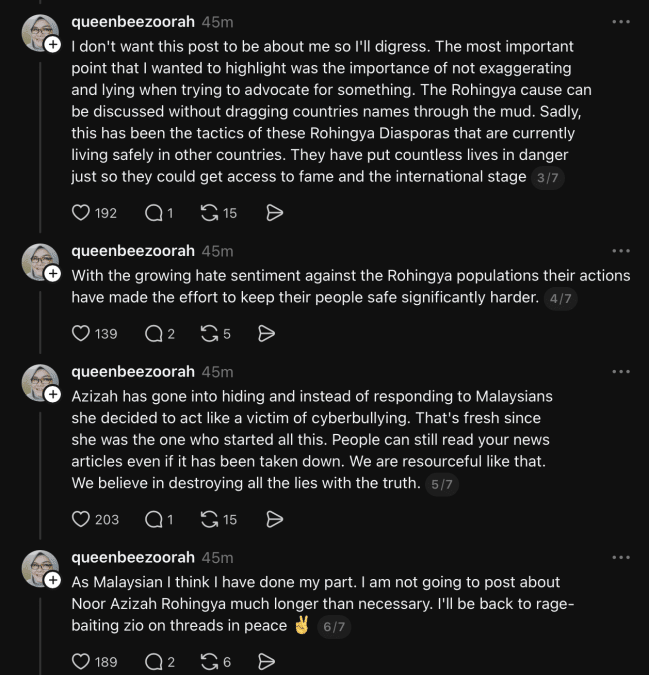The width and height of the screenshot is (649, 675).
Task: Like the 6/7 post with 189 likes
Action: pyautogui.click(x=80, y=662)
